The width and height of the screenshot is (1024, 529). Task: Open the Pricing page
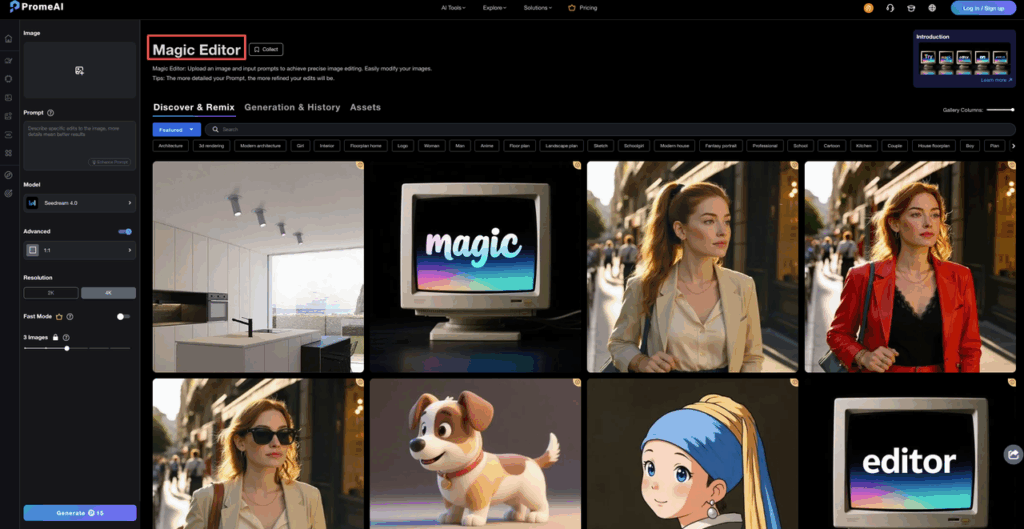tap(583, 8)
